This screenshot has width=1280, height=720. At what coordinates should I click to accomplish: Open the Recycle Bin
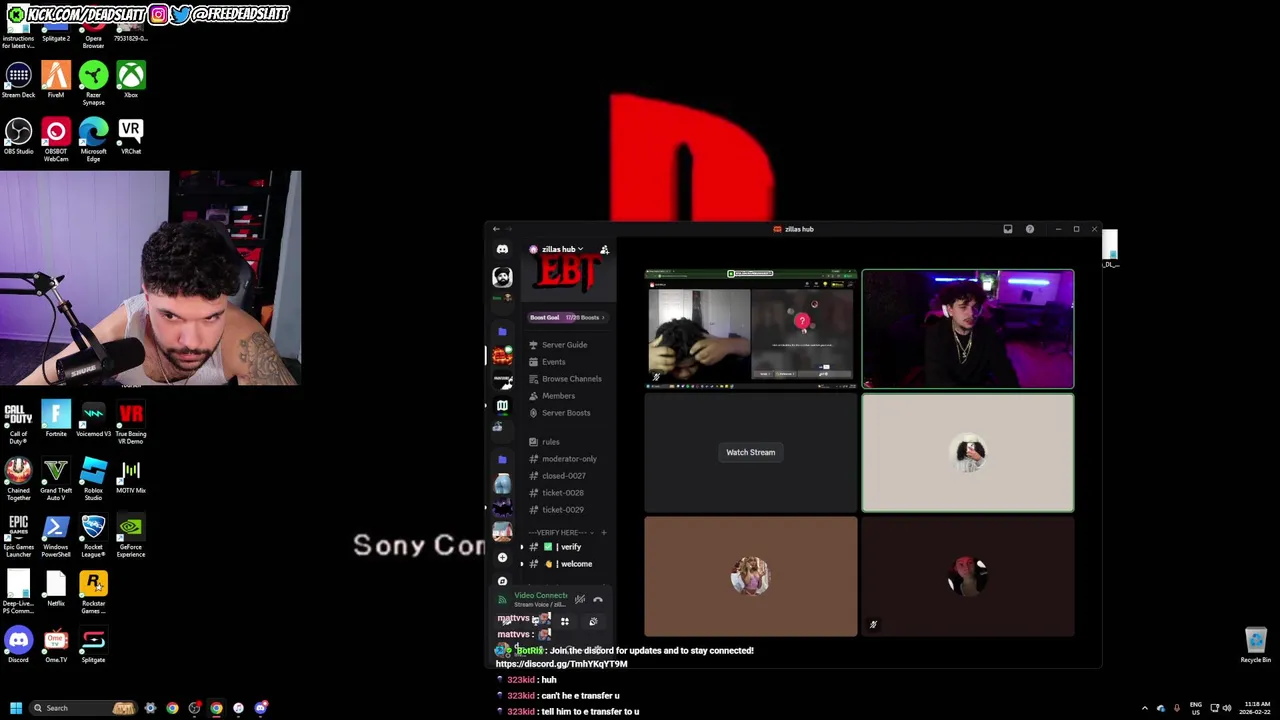pos(1255,645)
